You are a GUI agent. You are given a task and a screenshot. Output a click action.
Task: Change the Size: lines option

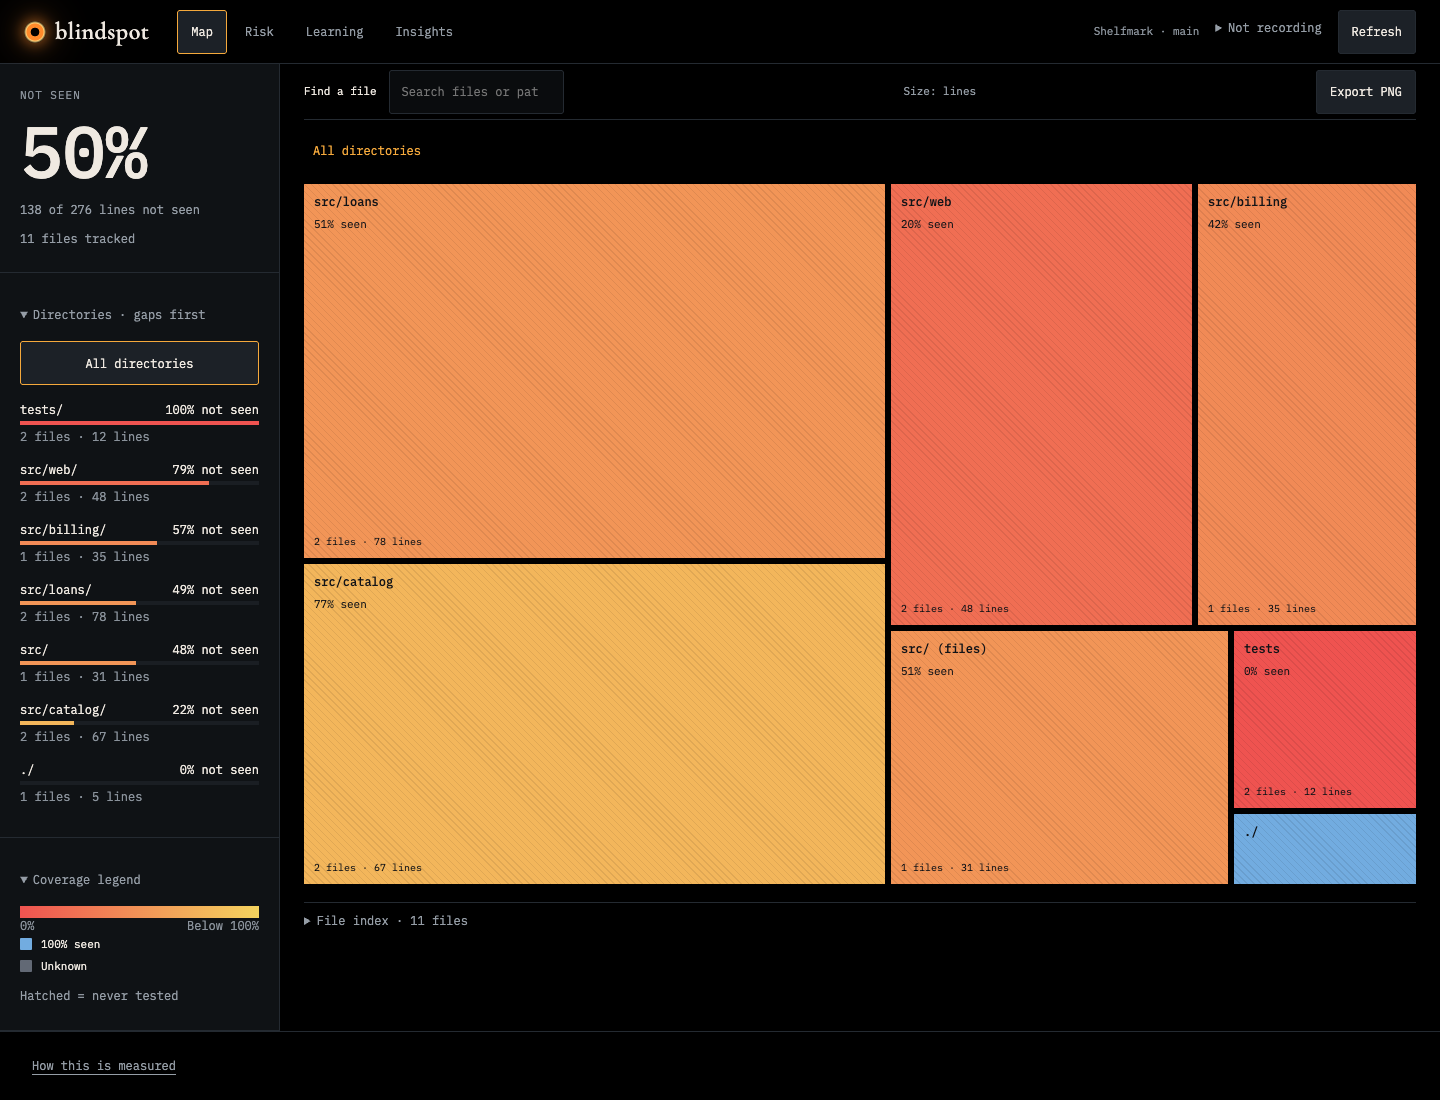[x=939, y=91]
